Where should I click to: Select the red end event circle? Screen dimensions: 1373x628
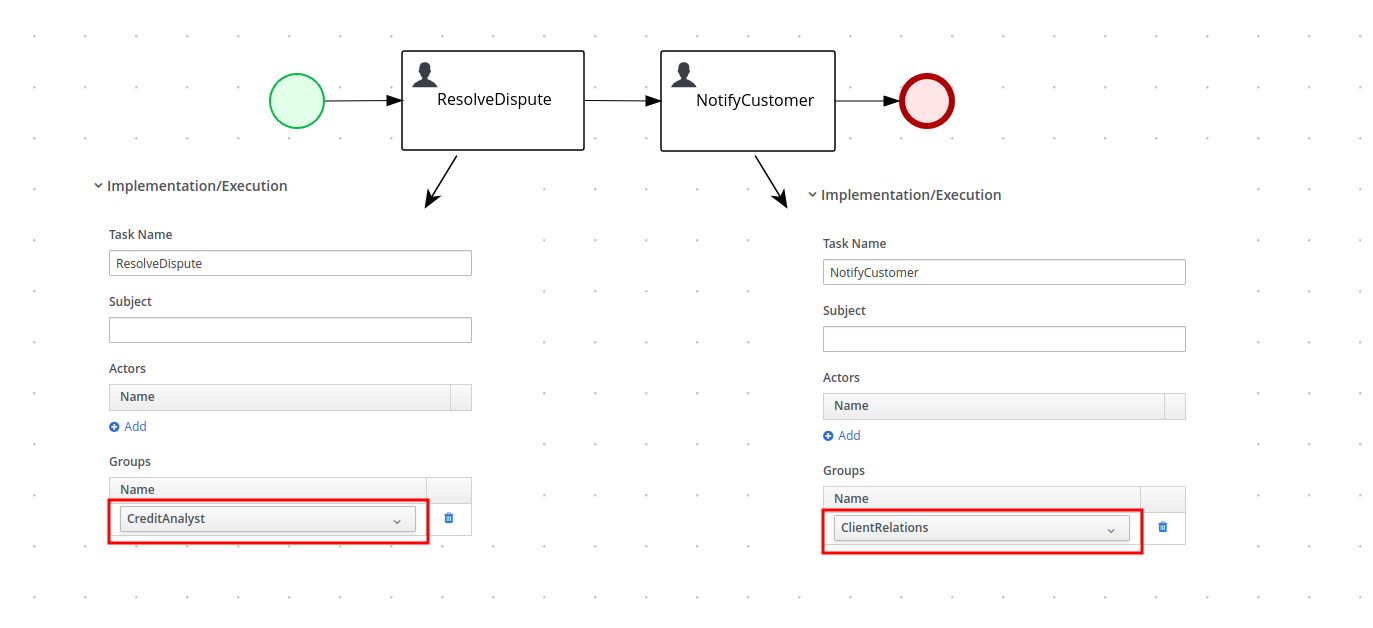click(926, 100)
